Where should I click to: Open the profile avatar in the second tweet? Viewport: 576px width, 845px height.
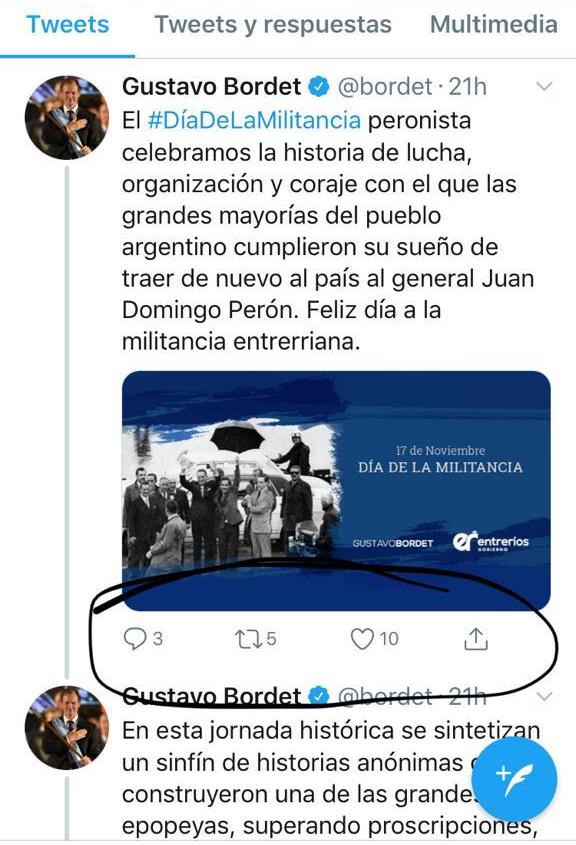[67, 728]
